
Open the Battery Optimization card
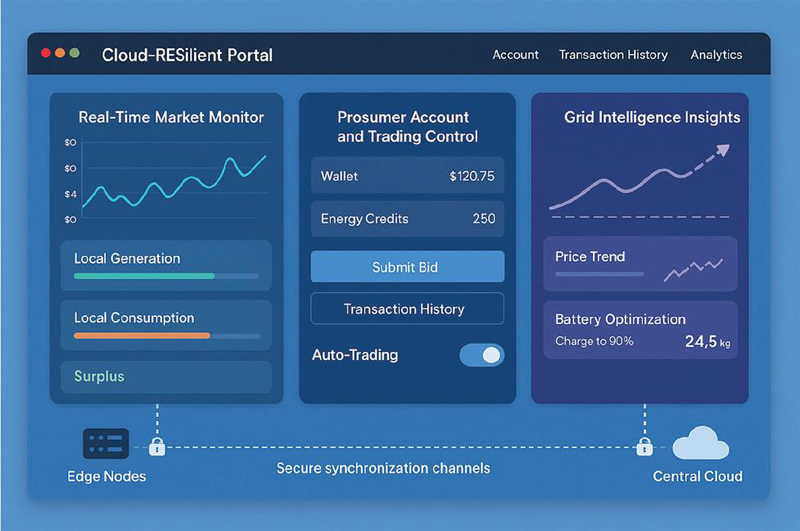(640, 330)
